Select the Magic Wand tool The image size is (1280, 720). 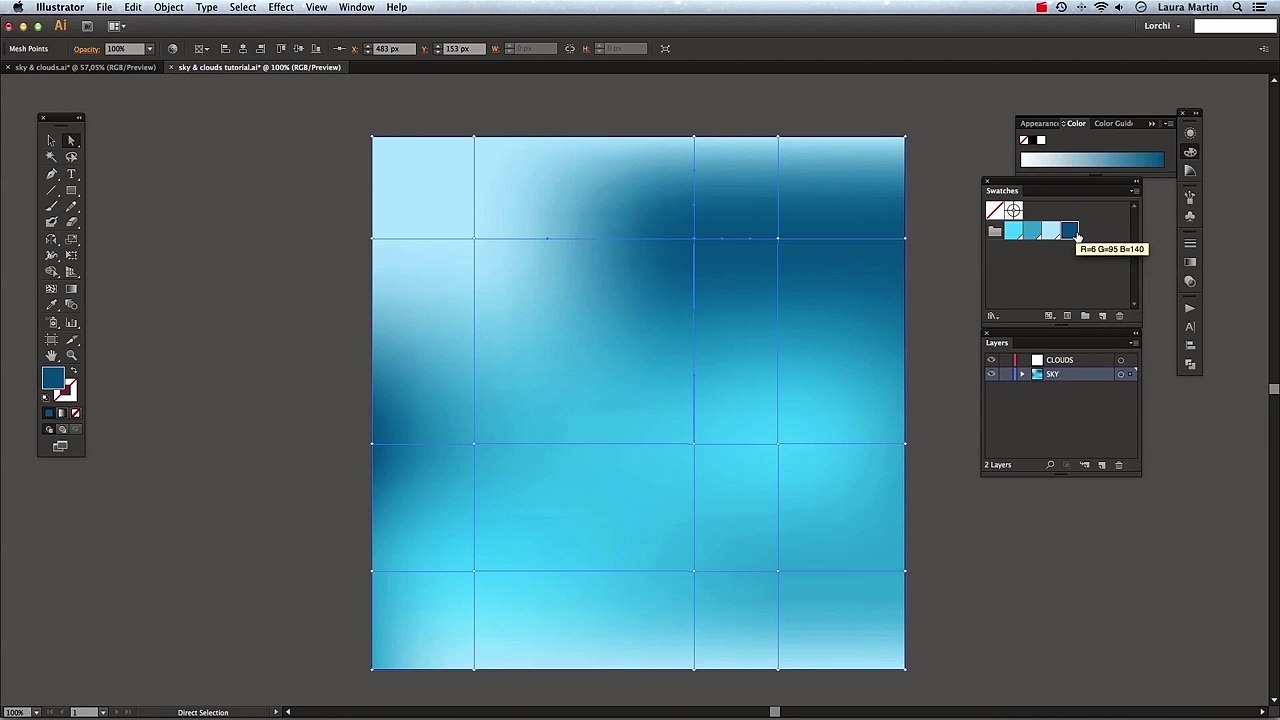51,157
